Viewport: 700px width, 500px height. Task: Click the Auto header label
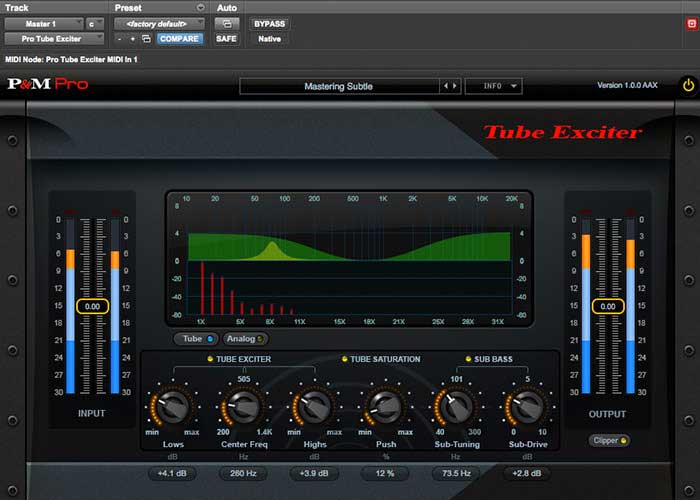pyautogui.click(x=227, y=8)
